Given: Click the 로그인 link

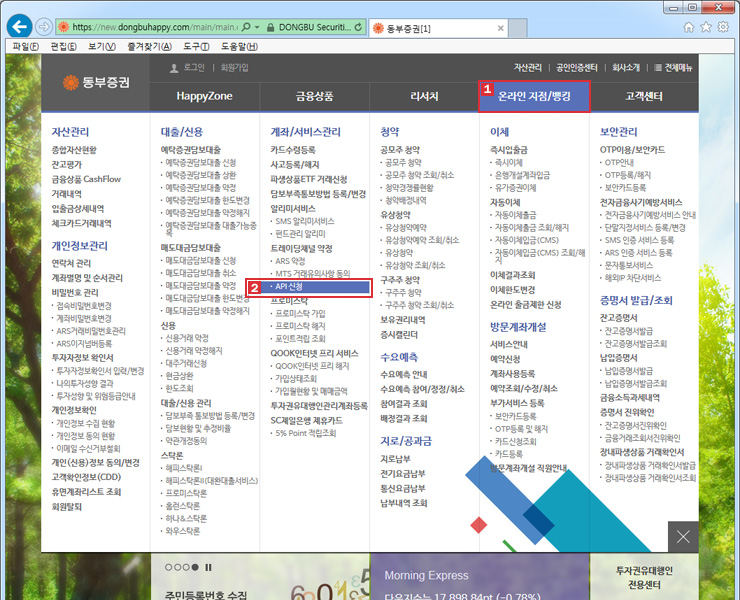Looking at the screenshot, I should coord(194,68).
